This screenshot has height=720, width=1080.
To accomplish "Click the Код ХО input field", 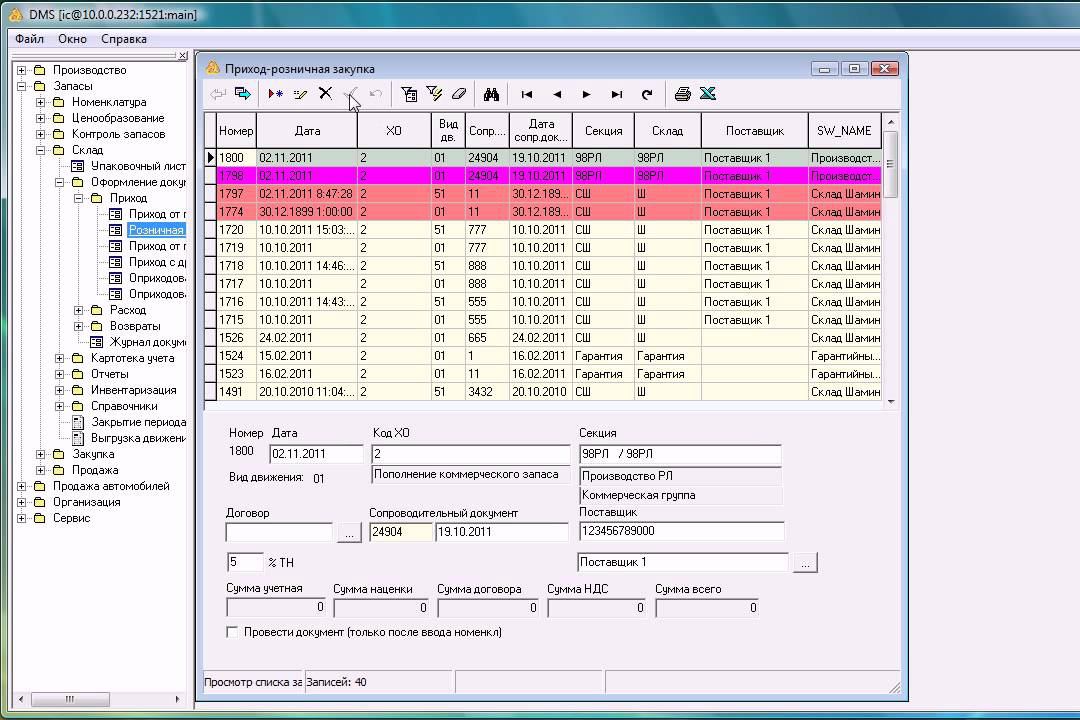I will click(470, 454).
